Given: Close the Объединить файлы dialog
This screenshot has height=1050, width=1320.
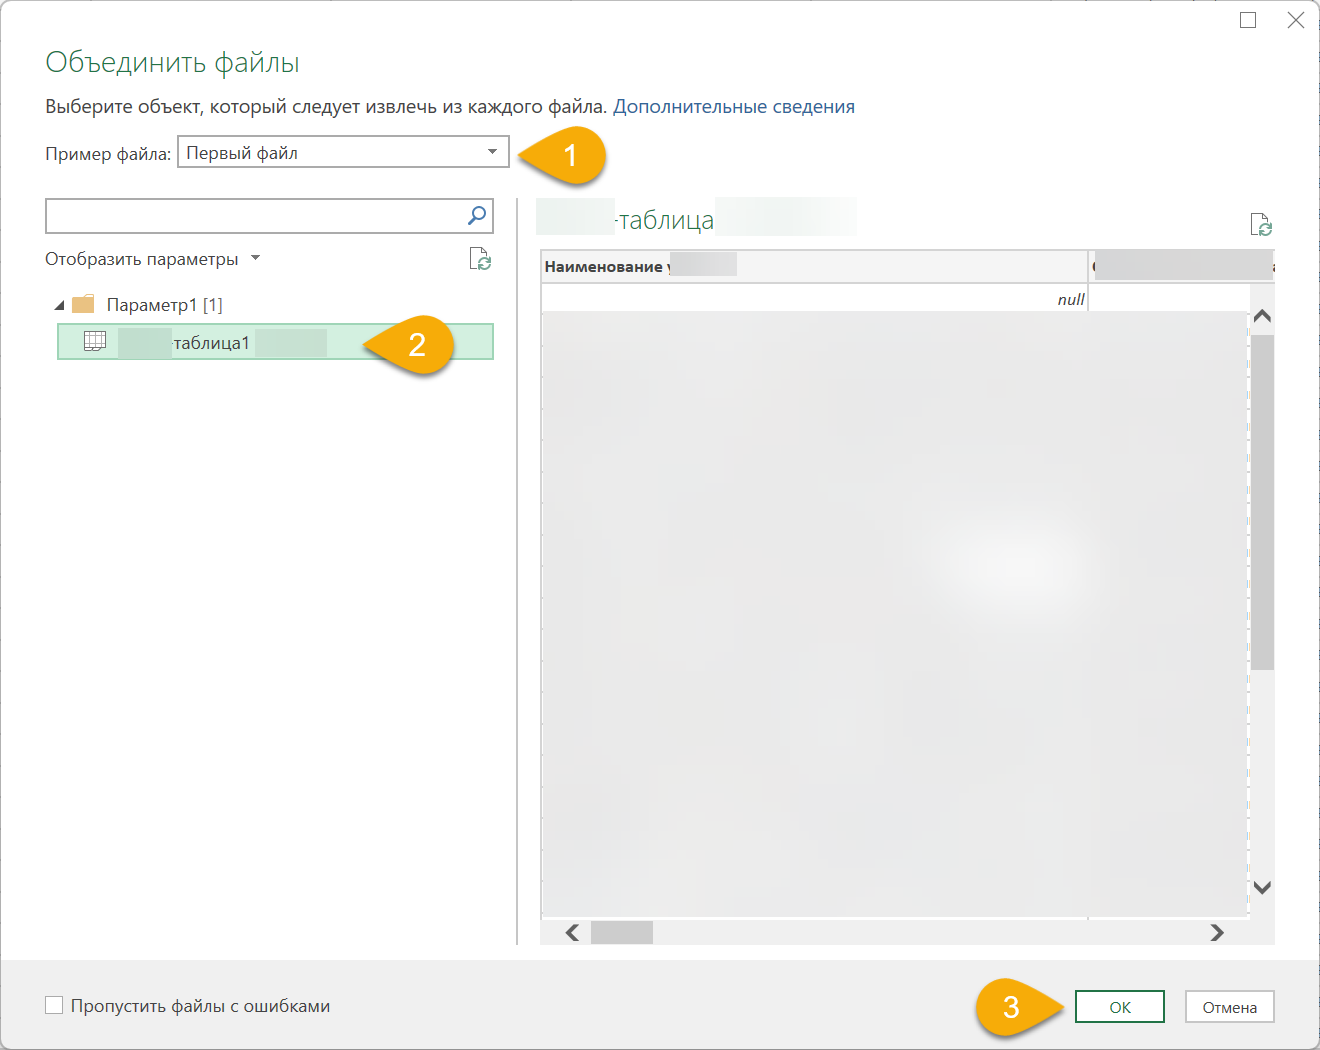Looking at the screenshot, I should [1296, 20].
